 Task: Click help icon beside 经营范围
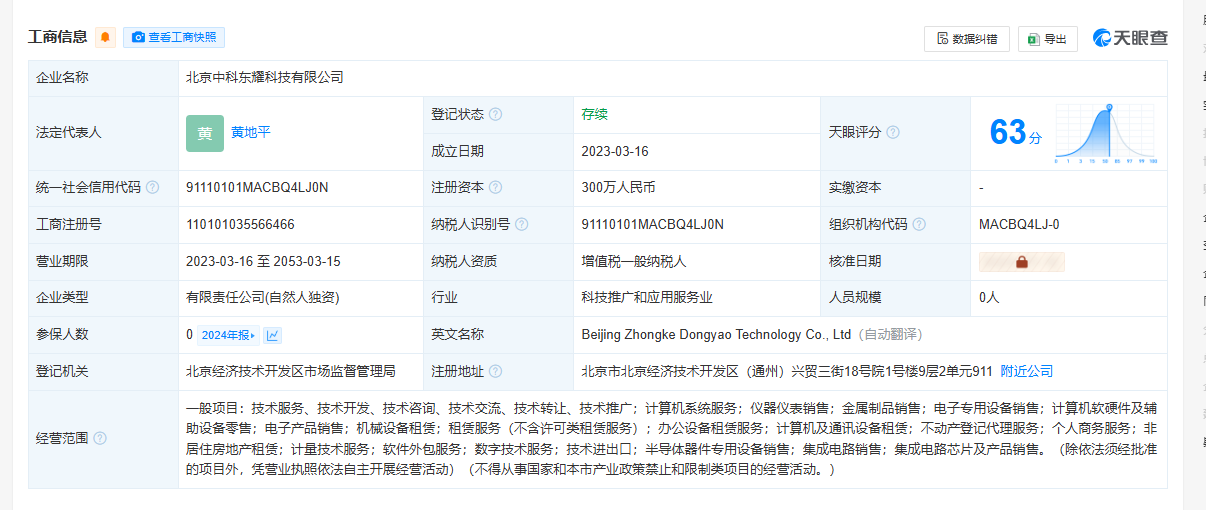[100, 438]
